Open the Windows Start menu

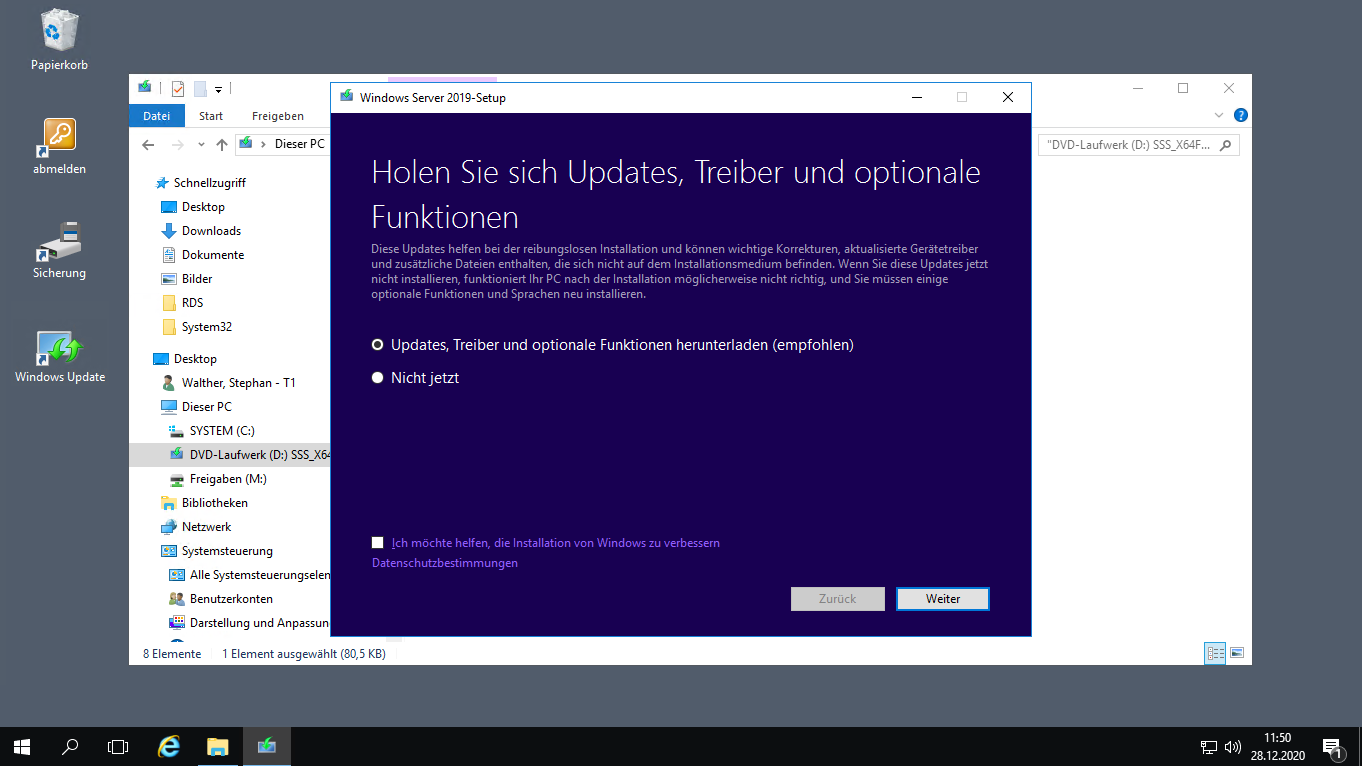click(x=22, y=746)
